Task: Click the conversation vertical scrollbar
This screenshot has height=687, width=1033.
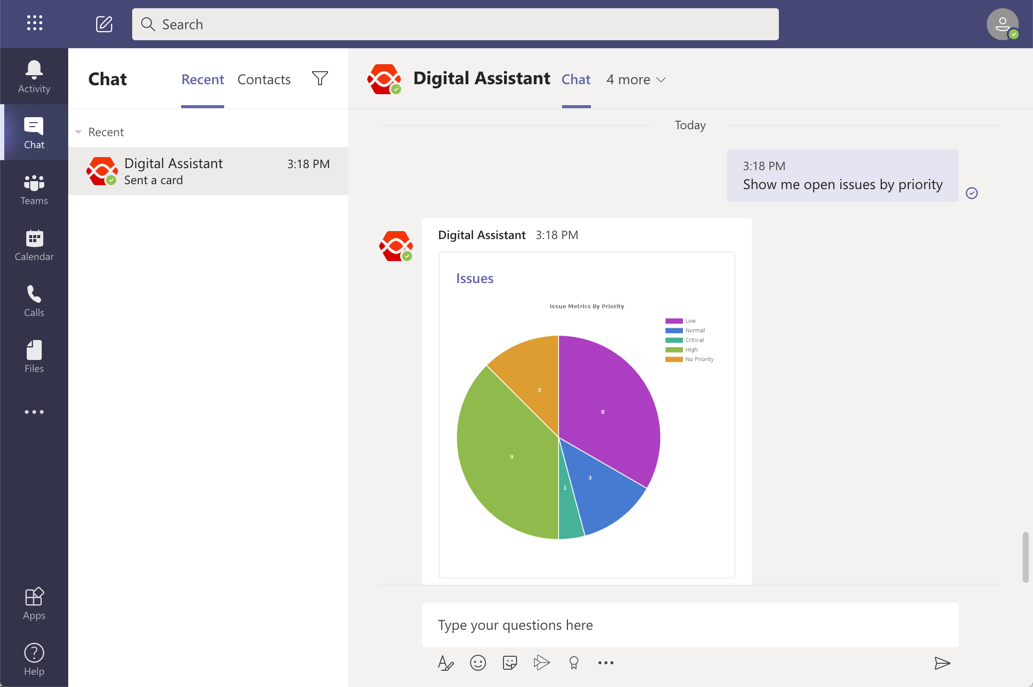Action: tap(1026, 557)
